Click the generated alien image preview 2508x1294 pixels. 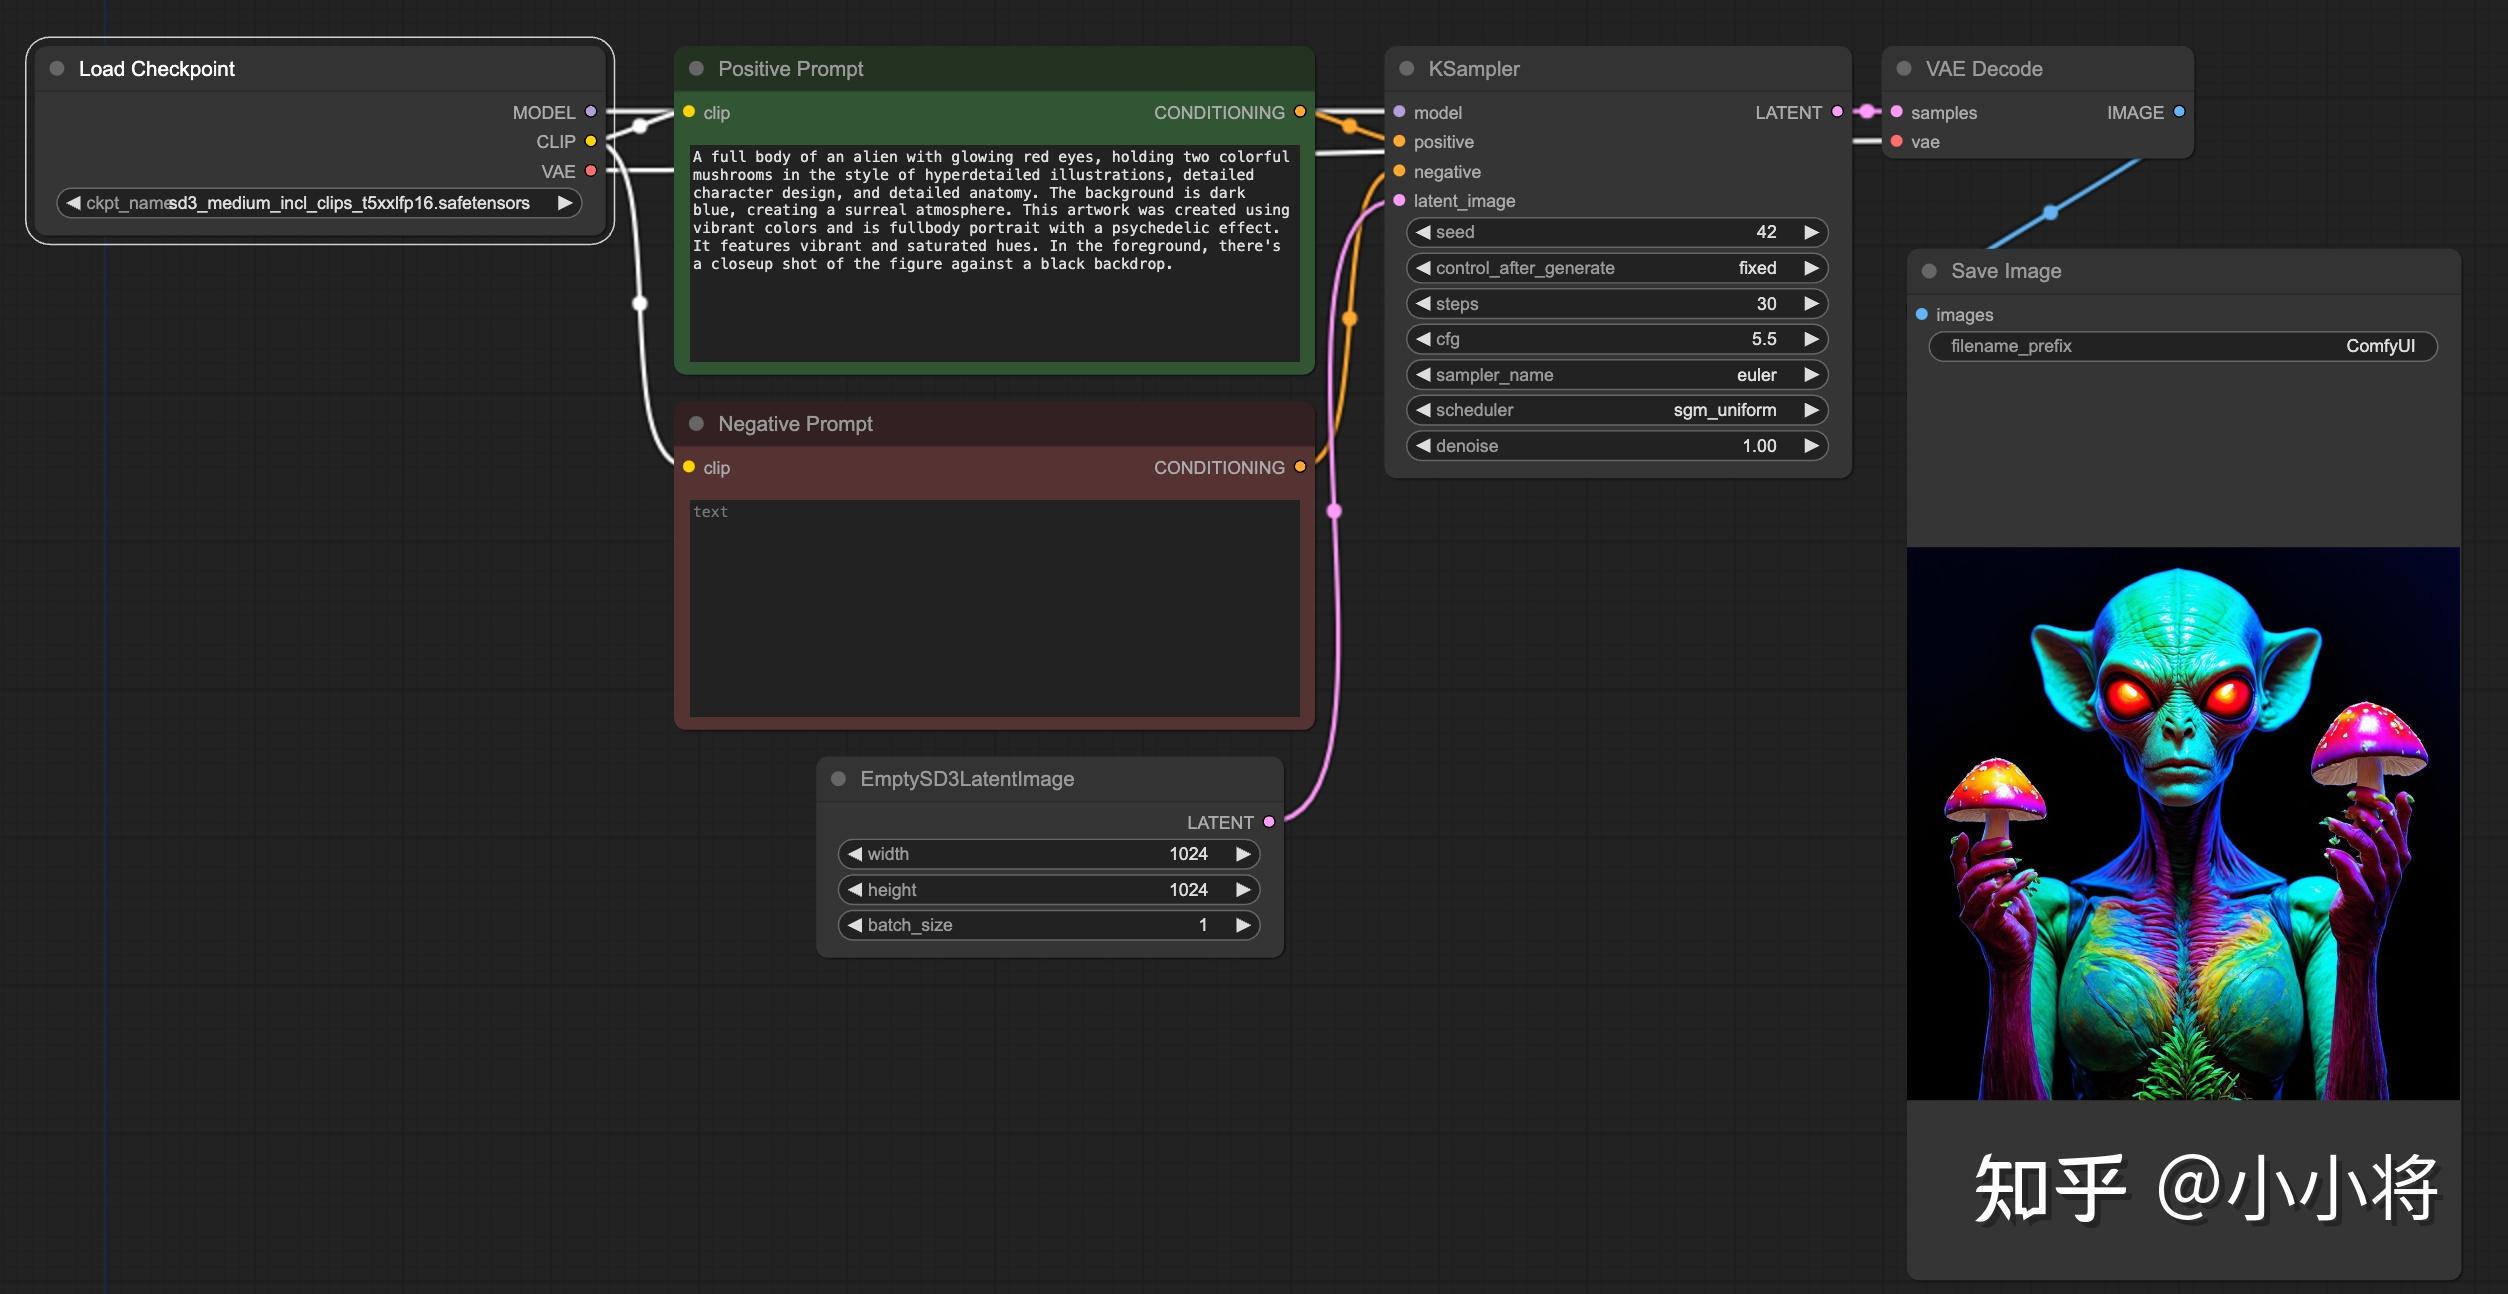tap(2182, 823)
